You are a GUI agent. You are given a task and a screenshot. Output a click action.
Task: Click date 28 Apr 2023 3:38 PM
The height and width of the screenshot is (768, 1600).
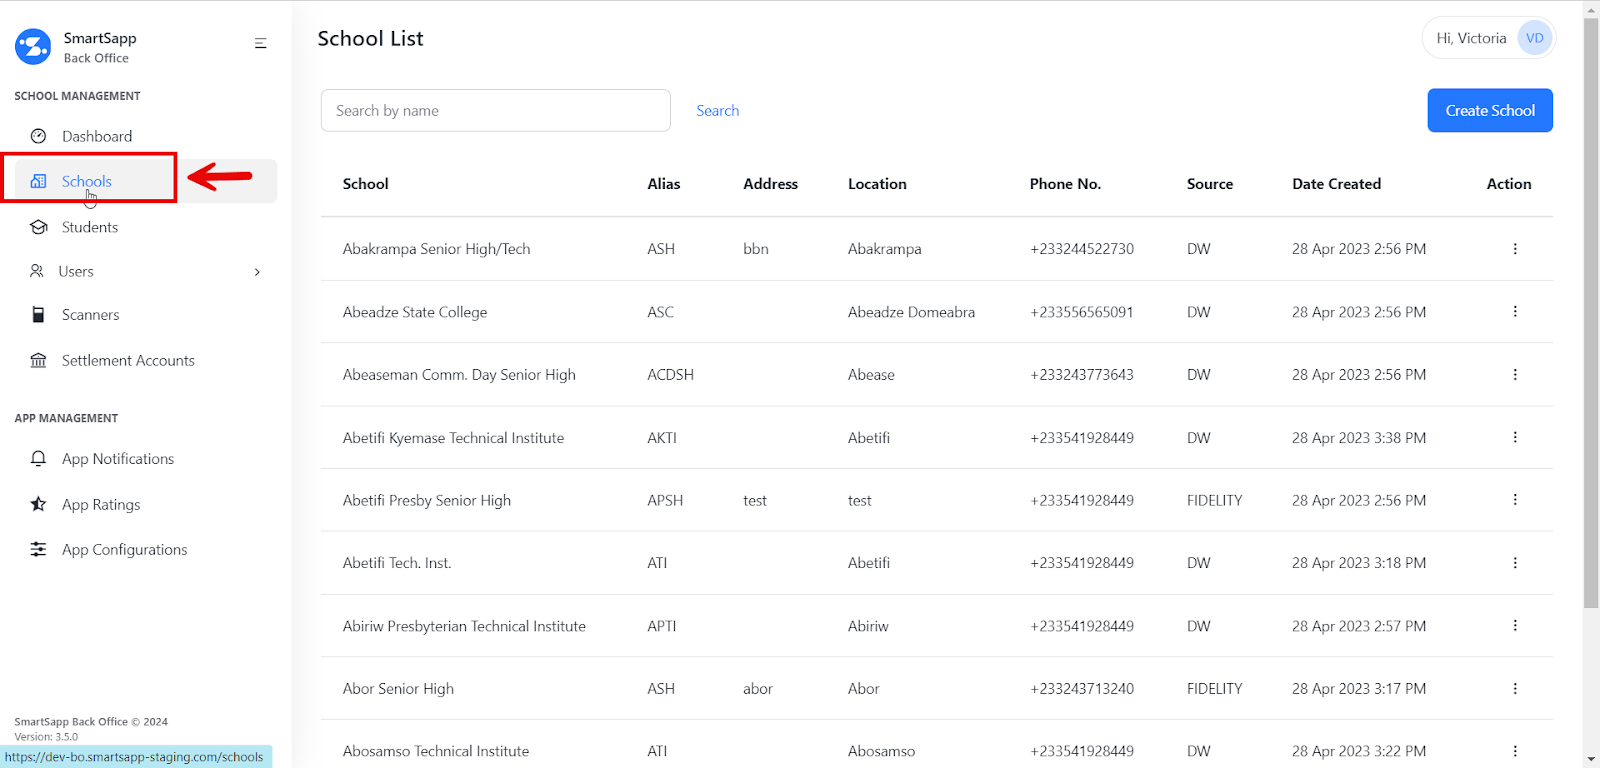tap(1359, 438)
